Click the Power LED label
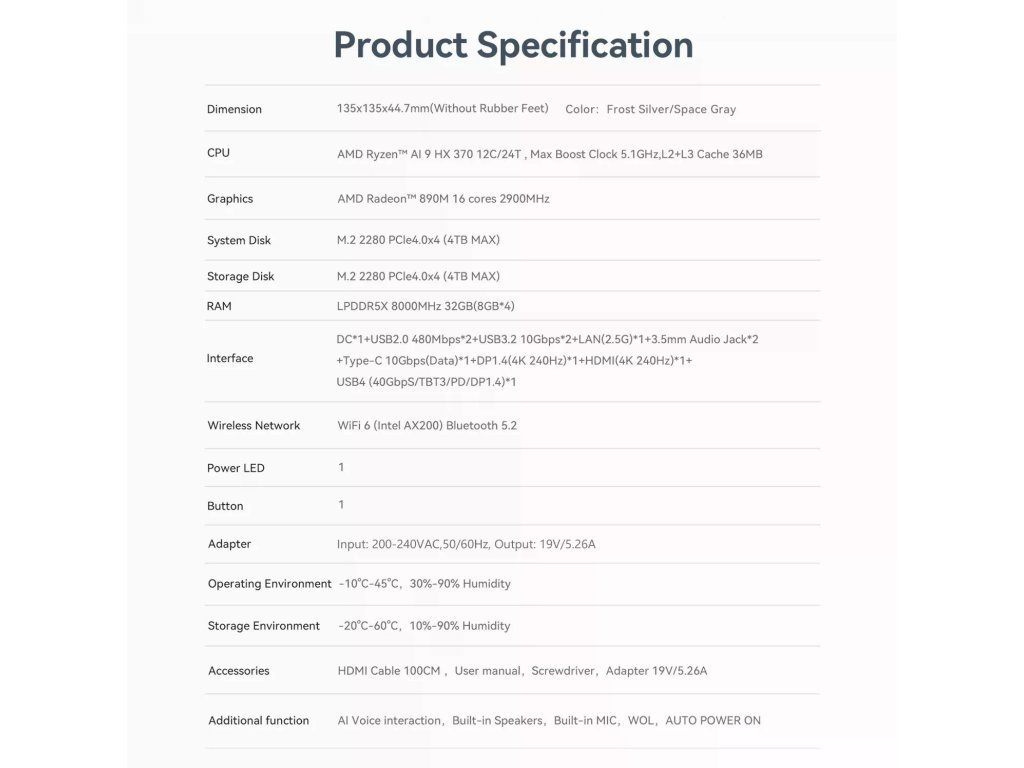Screen dimensions: 1024x768 (236, 468)
